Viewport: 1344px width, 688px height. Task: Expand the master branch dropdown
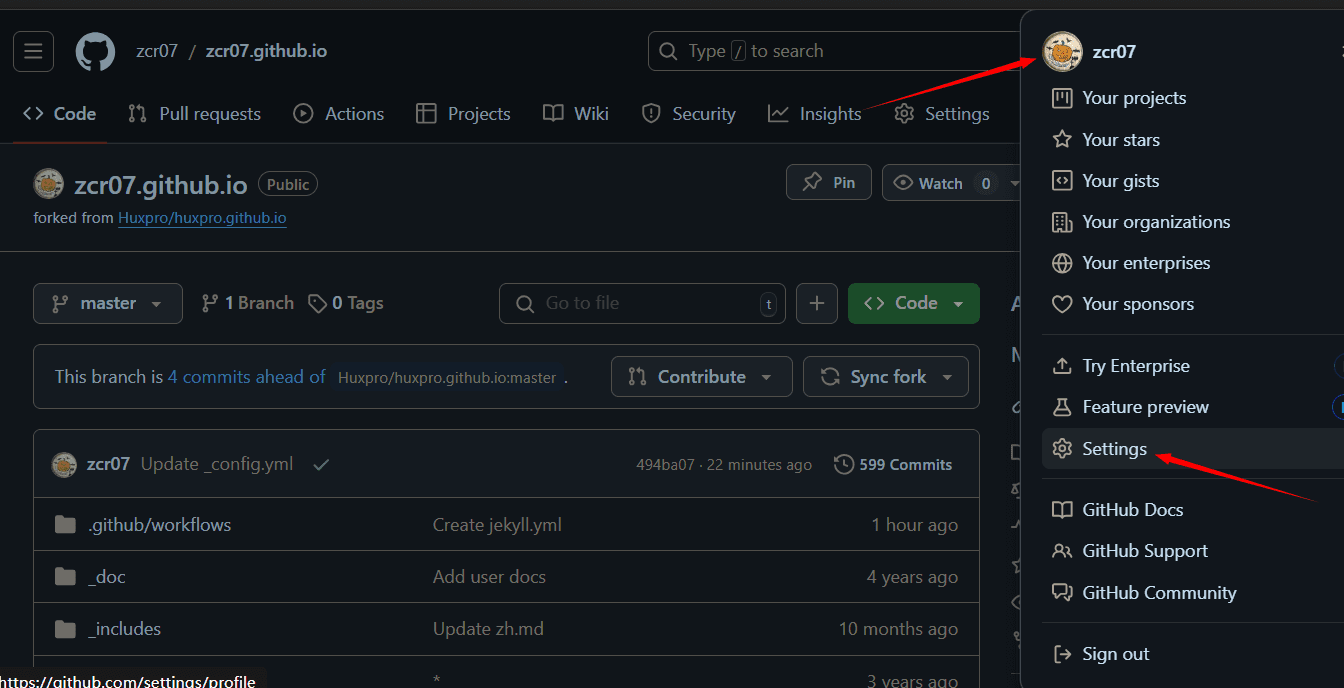tap(108, 303)
